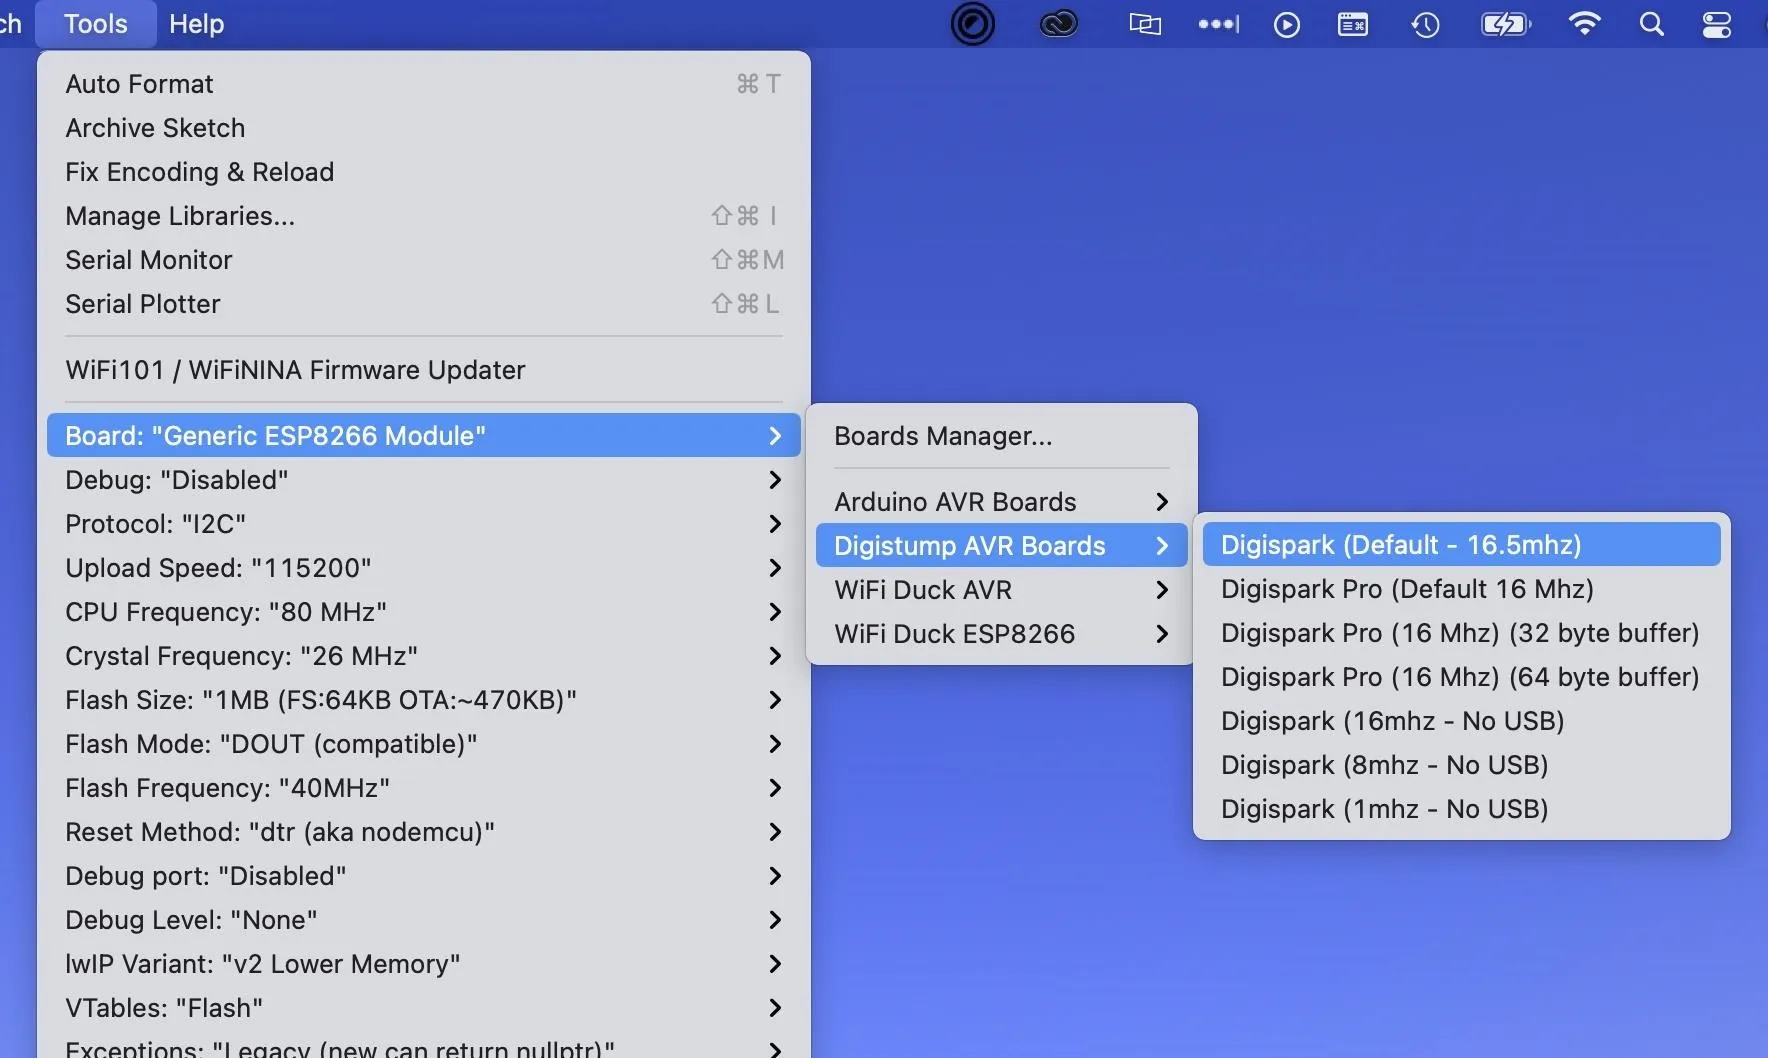Open Creative Cloud menu bar icon
This screenshot has width=1768, height=1058.
(1058, 24)
